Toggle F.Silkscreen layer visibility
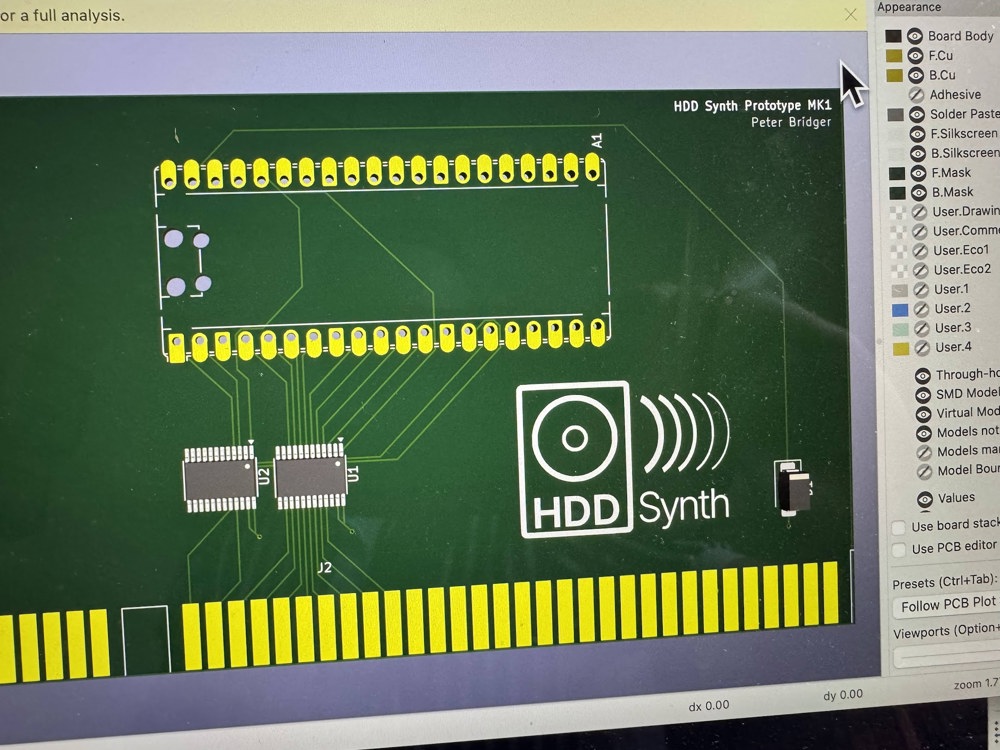The height and width of the screenshot is (750, 1000). tap(917, 134)
